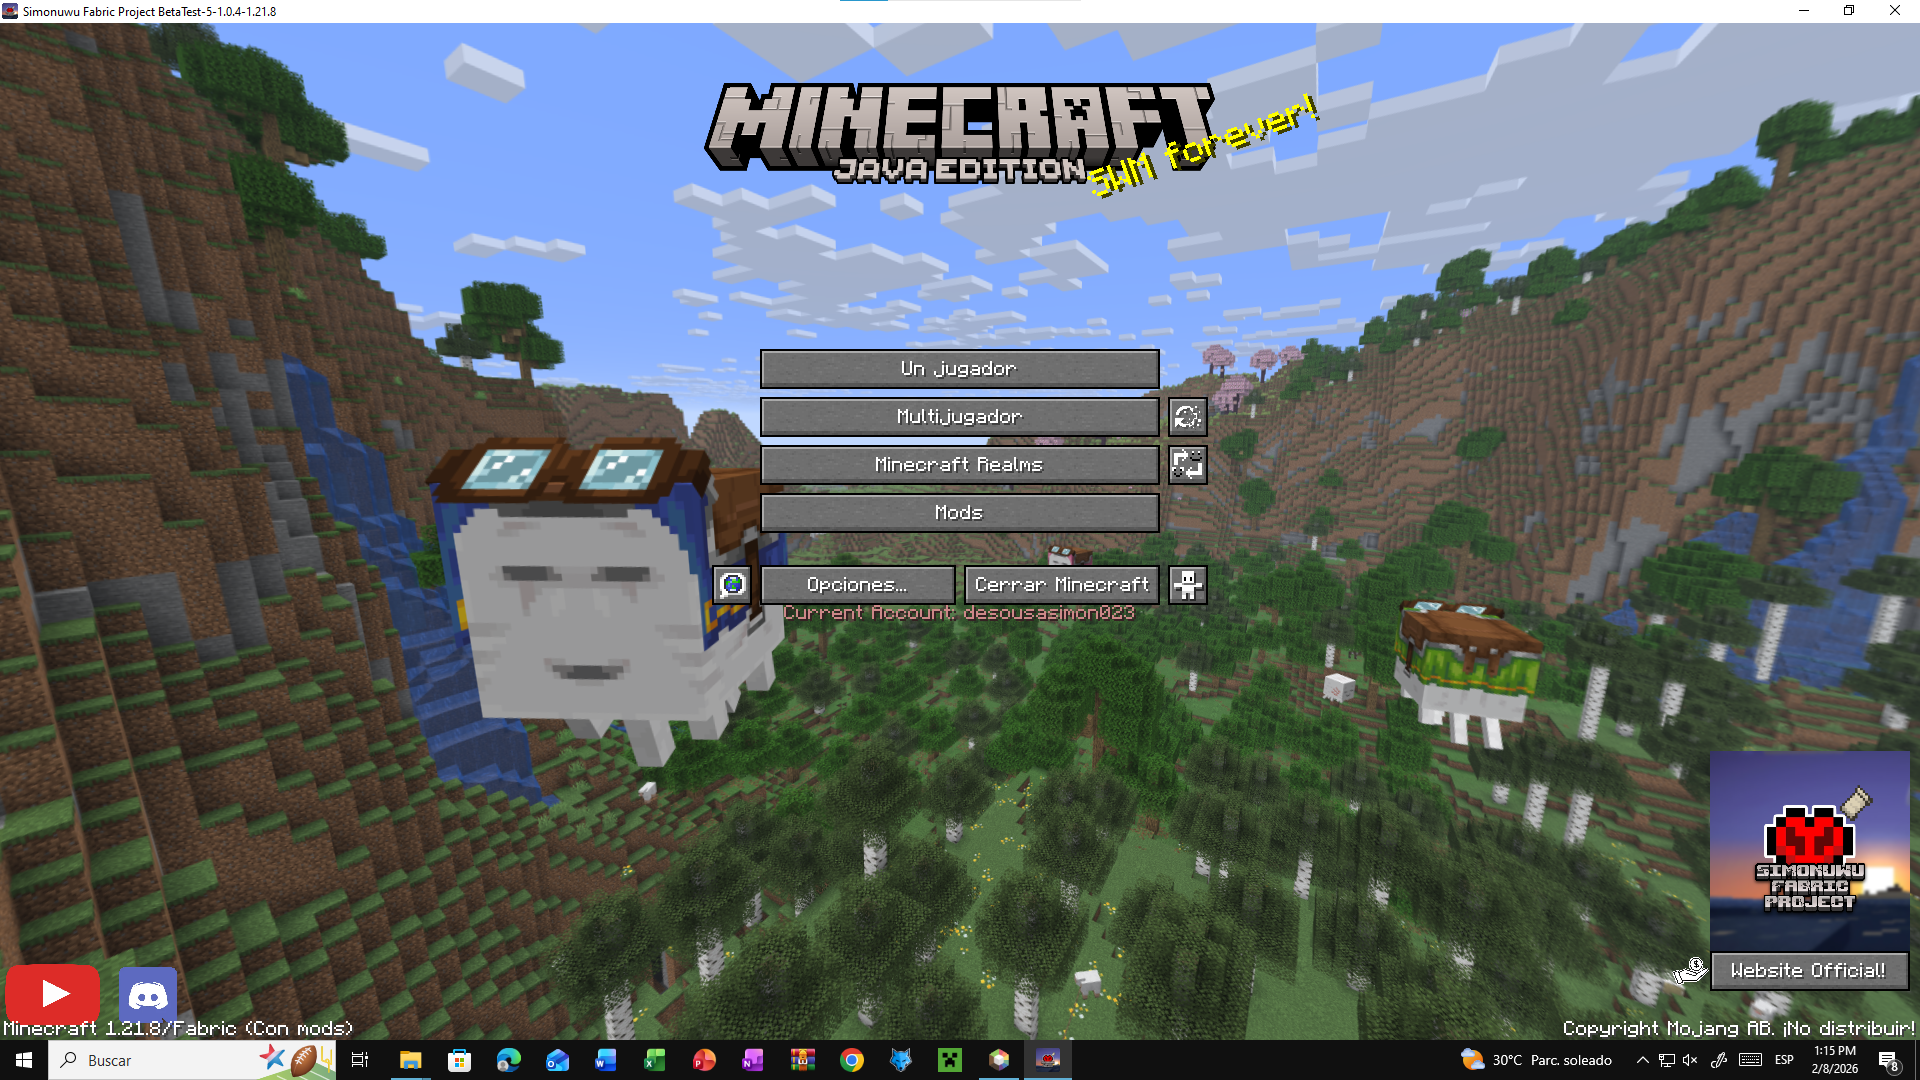Click the swap-faces icon beside Minecraft Realms

[x=1188, y=465]
